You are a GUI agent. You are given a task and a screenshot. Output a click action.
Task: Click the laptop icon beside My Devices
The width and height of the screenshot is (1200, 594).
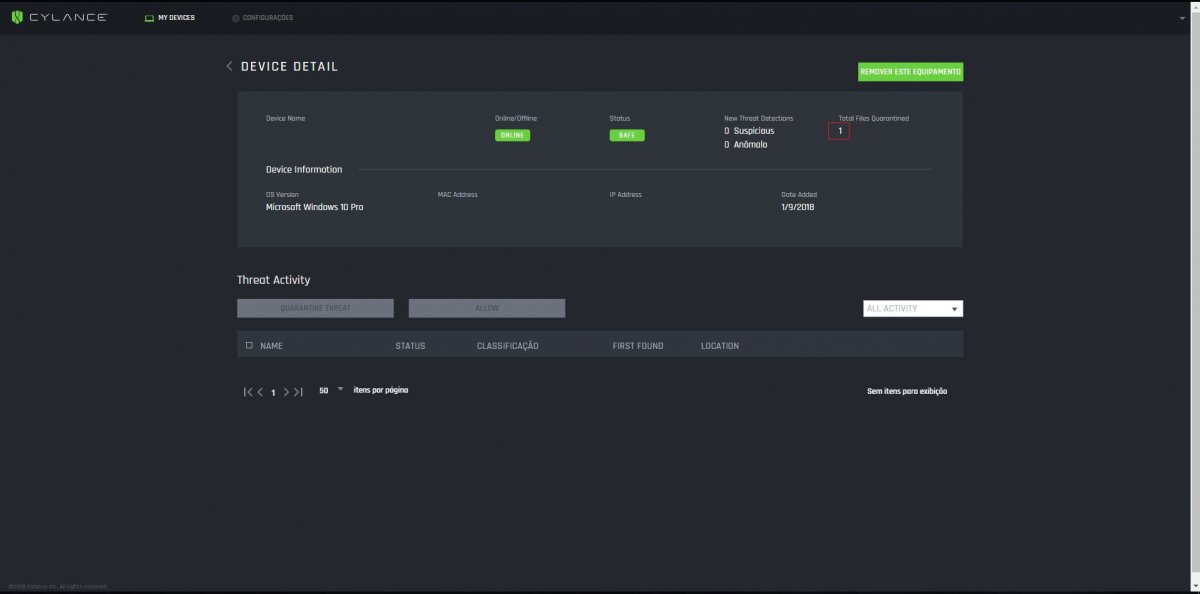click(150, 18)
